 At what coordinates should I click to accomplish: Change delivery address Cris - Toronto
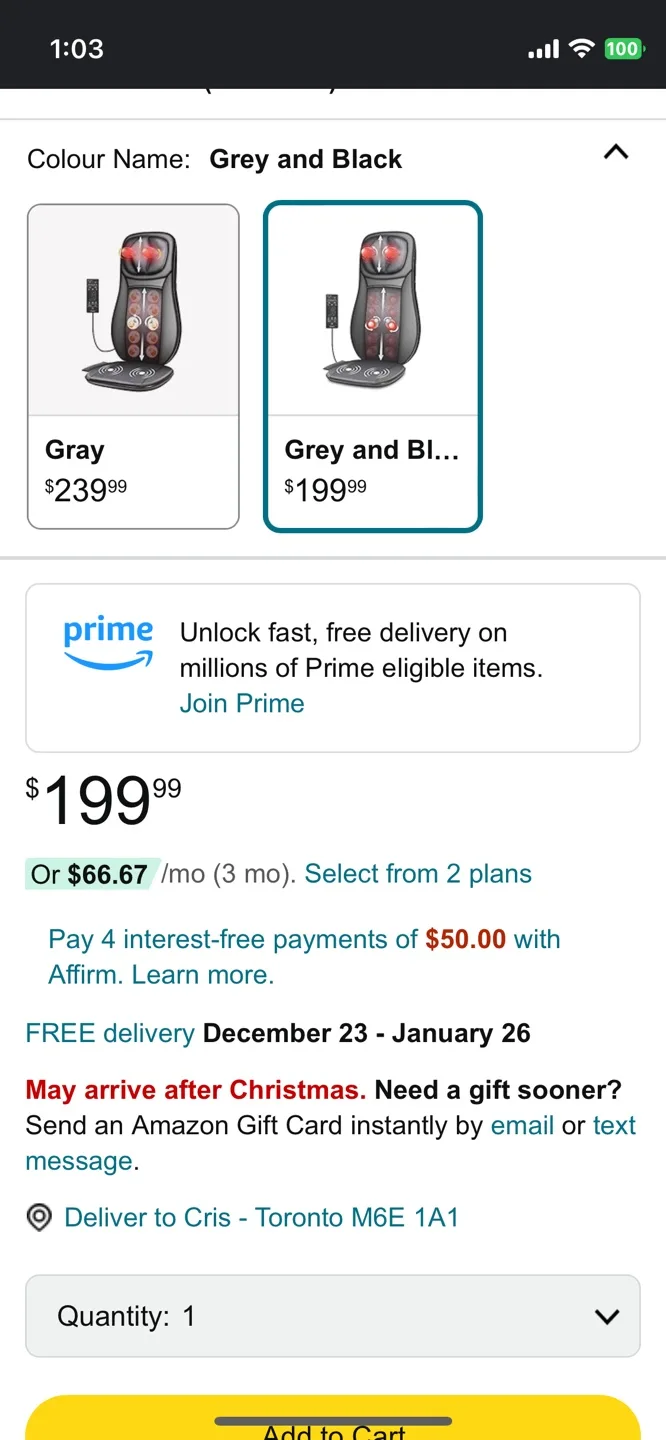(x=261, y=1217)
